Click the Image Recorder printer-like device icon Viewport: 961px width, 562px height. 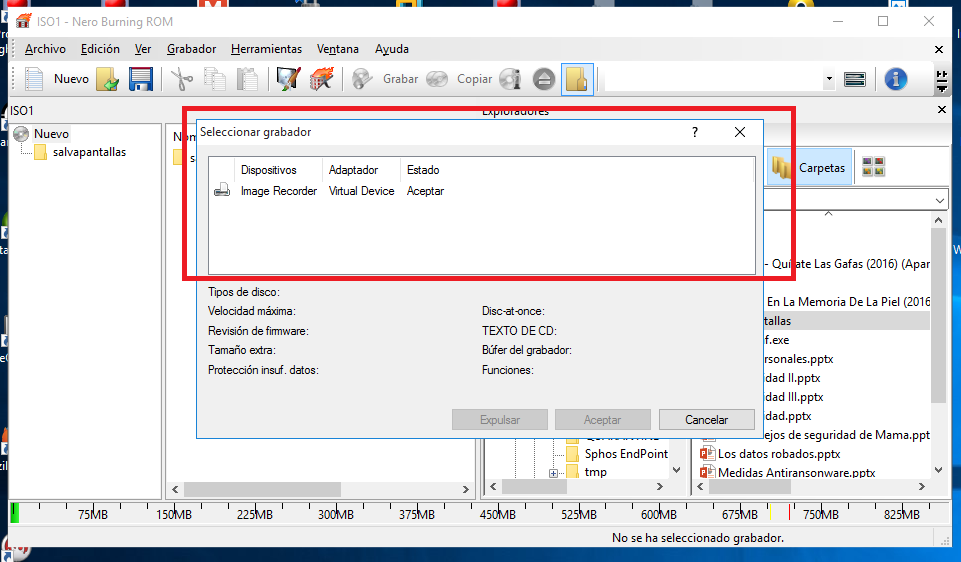pyautogui.click(x=222, y=190)
